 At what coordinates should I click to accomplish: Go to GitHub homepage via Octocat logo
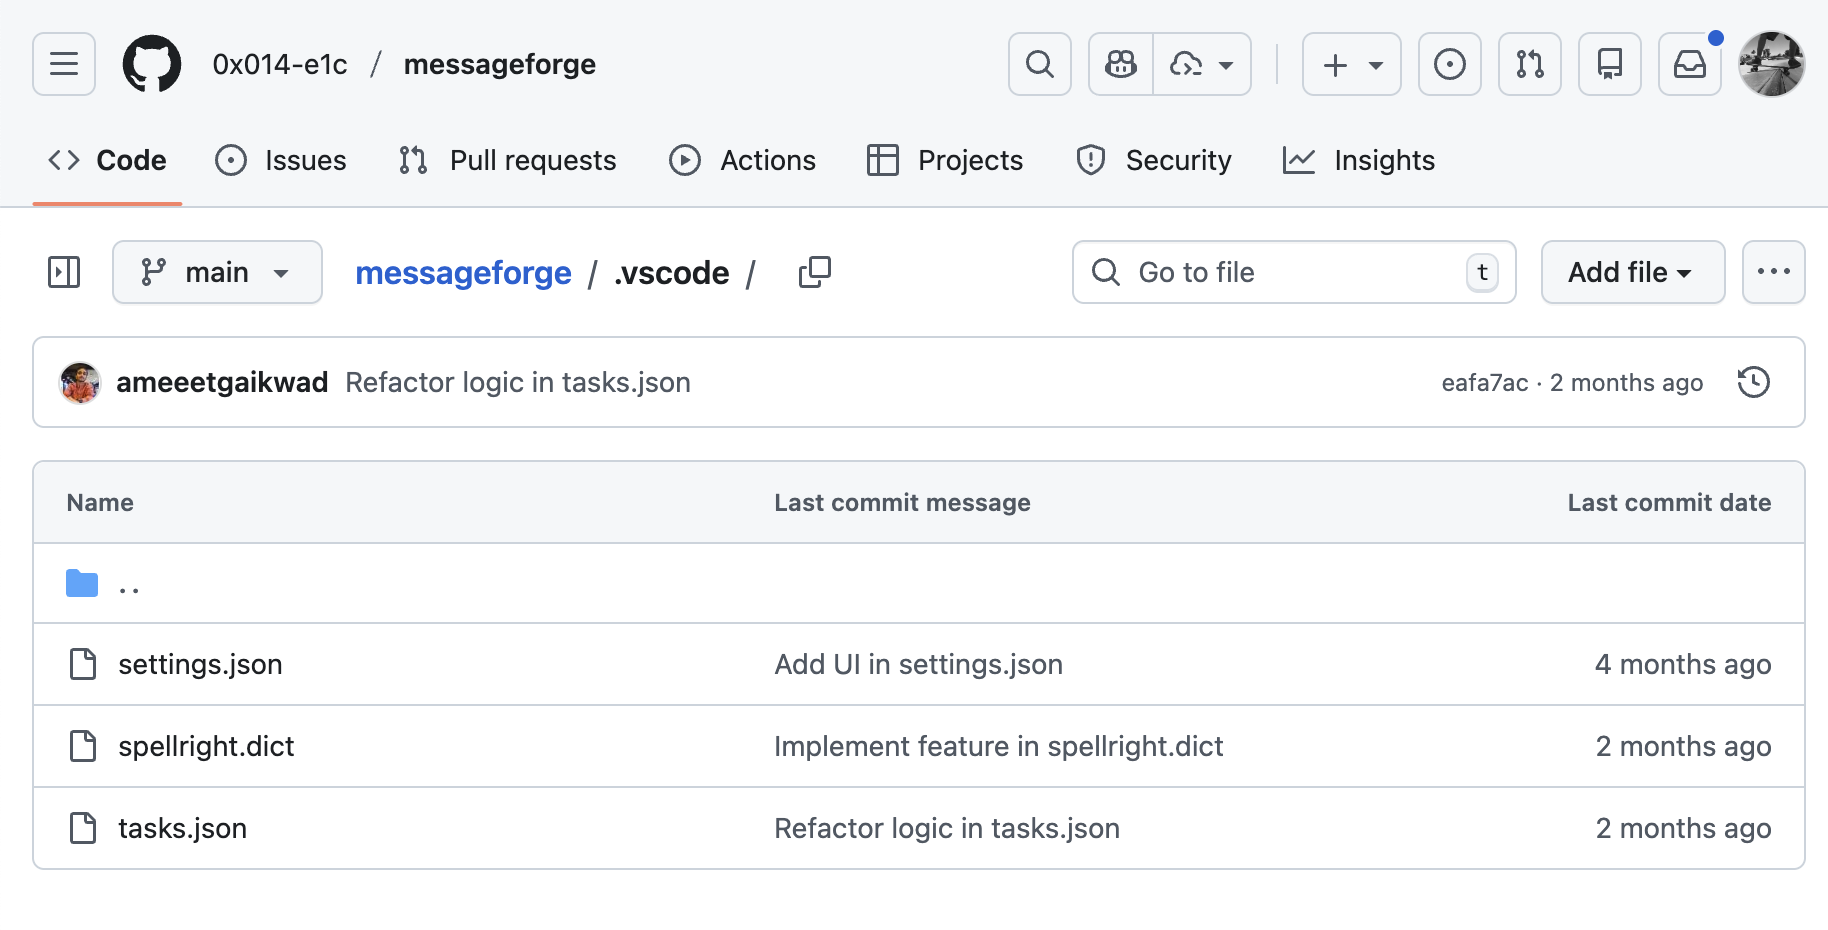tap(152, 64)
